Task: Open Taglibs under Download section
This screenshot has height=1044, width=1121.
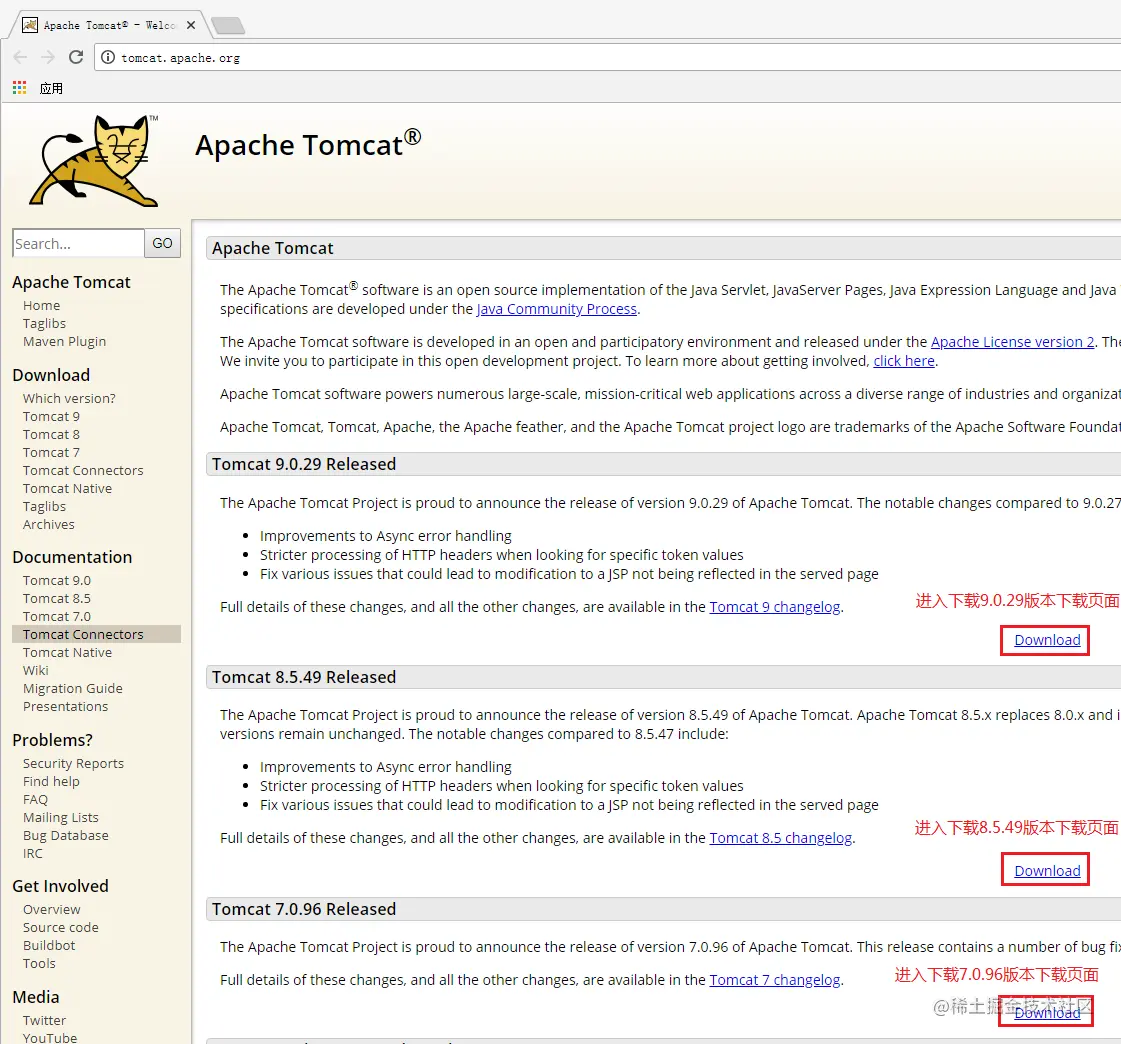Action: point(44,506)
